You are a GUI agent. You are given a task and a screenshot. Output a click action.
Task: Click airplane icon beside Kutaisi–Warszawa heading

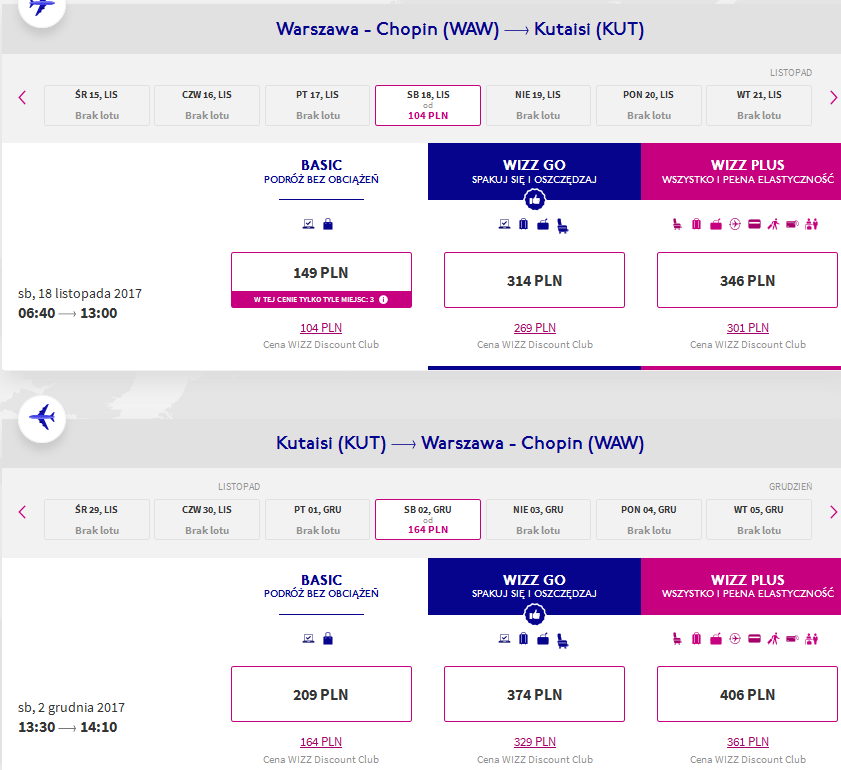(42, 419)
